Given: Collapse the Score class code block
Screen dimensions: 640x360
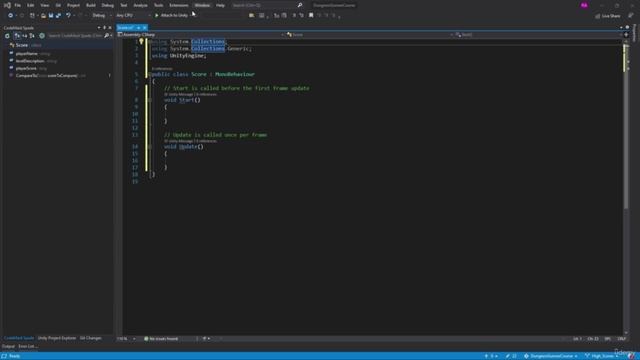Looking at the screenshot, I should click(x=150, y=74).
